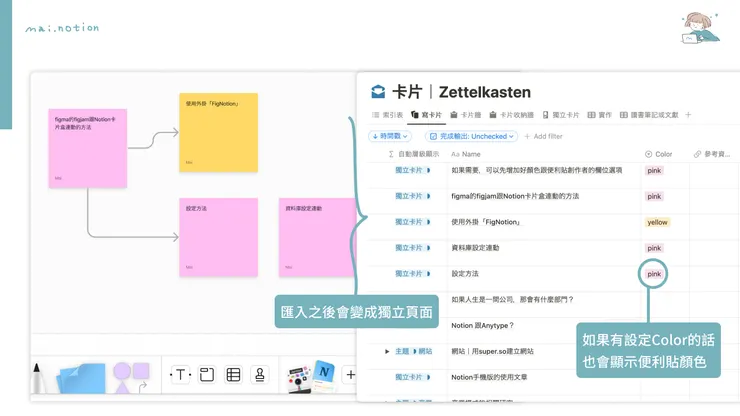Screen dimensions: 740x416
Task: Select the Stamp tool in FigJam toolbar
Action: click(260, 375)
